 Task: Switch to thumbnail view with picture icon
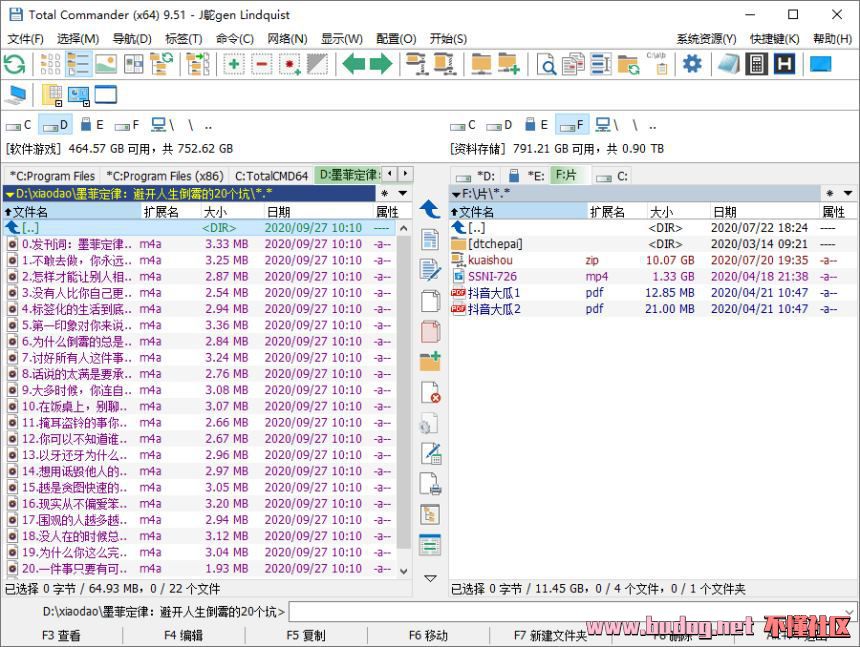[x=106, y=64]
